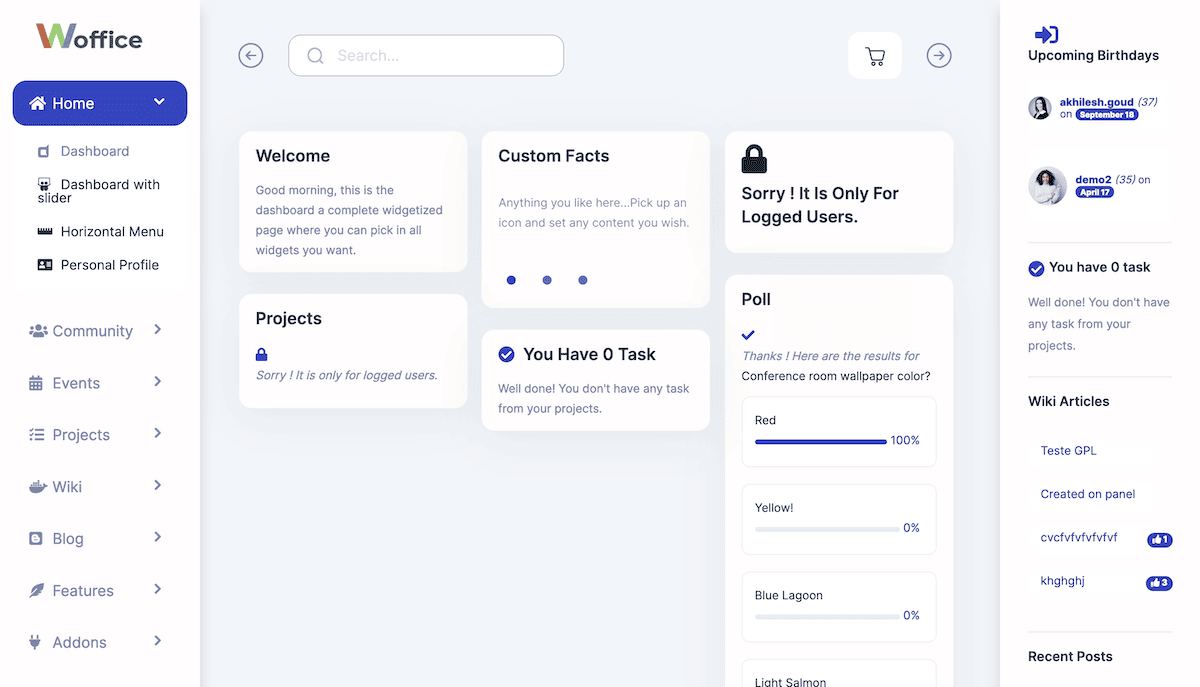Click akhilesh.goud's avatar picture
This screenshot has height=687, width=1200.
1040,108
